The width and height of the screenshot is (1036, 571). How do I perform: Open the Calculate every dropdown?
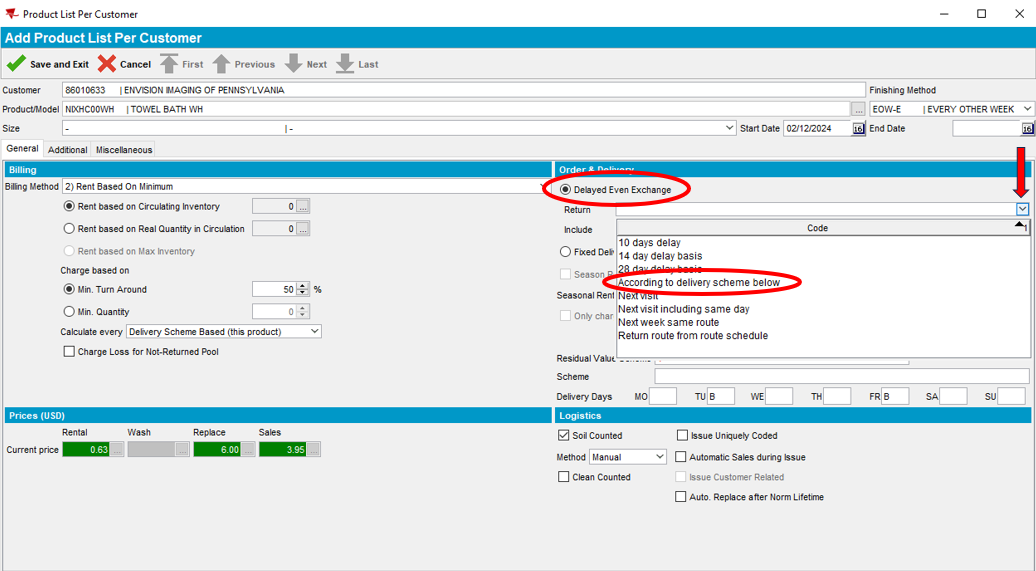tap(314, 331)
